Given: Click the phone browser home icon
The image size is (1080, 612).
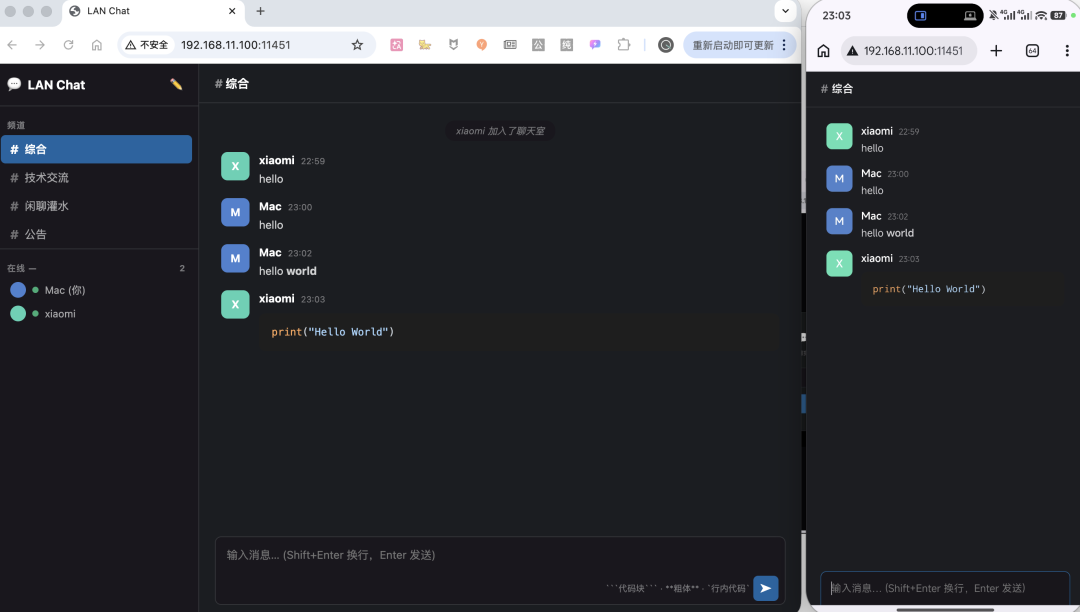Looking at the screenshot, I should [823, 51].
